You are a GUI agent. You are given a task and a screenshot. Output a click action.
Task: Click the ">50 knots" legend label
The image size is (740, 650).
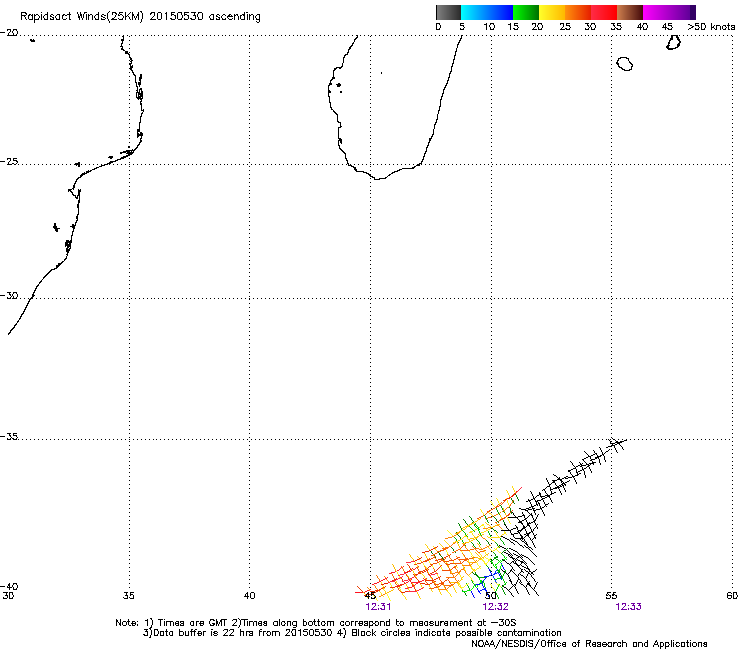(711, 27)
